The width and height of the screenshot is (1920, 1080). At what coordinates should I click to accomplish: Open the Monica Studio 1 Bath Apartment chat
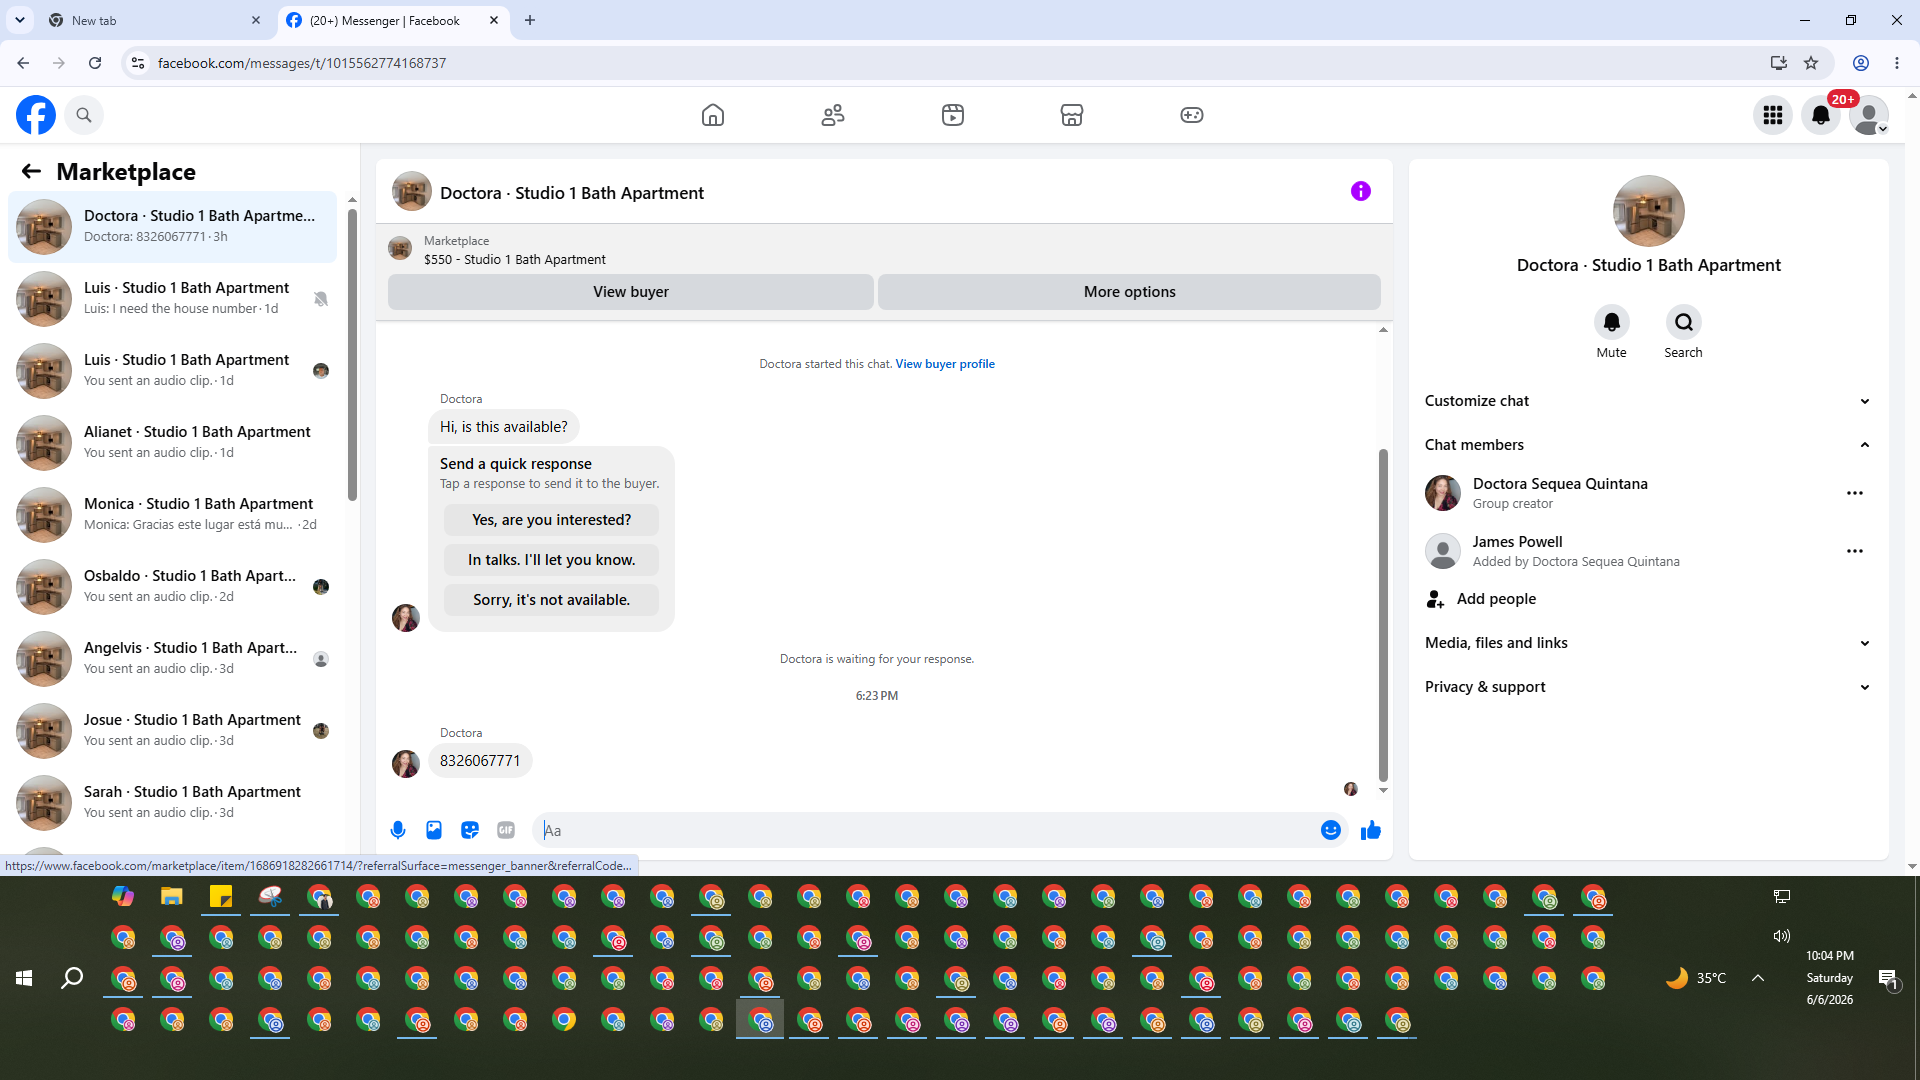(173, 514)
